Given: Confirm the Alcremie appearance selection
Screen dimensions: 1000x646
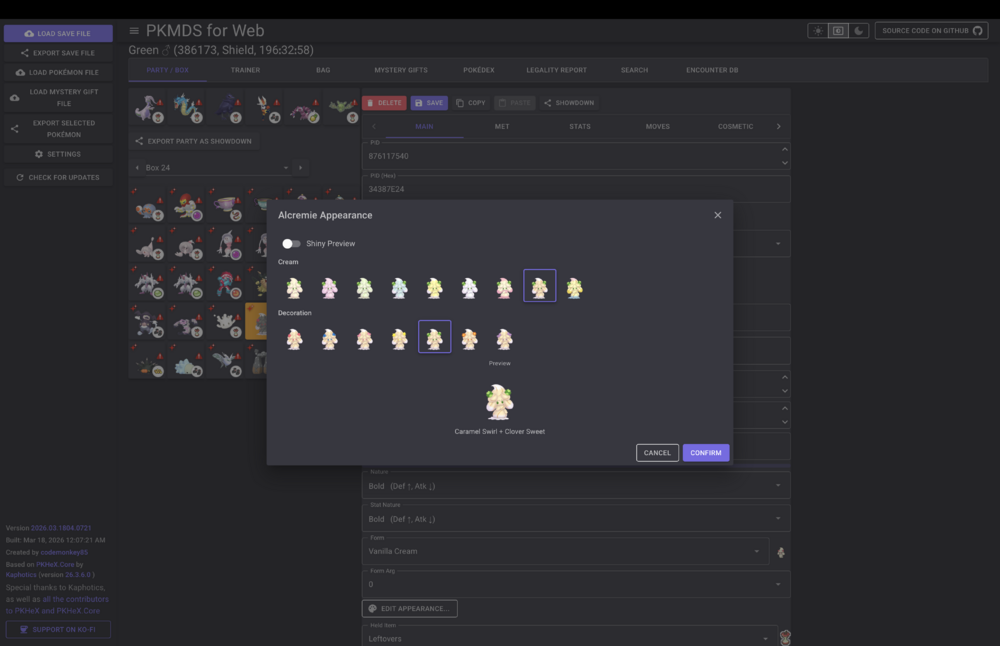Looking at the screenshot, I should [x=705, y=453].
